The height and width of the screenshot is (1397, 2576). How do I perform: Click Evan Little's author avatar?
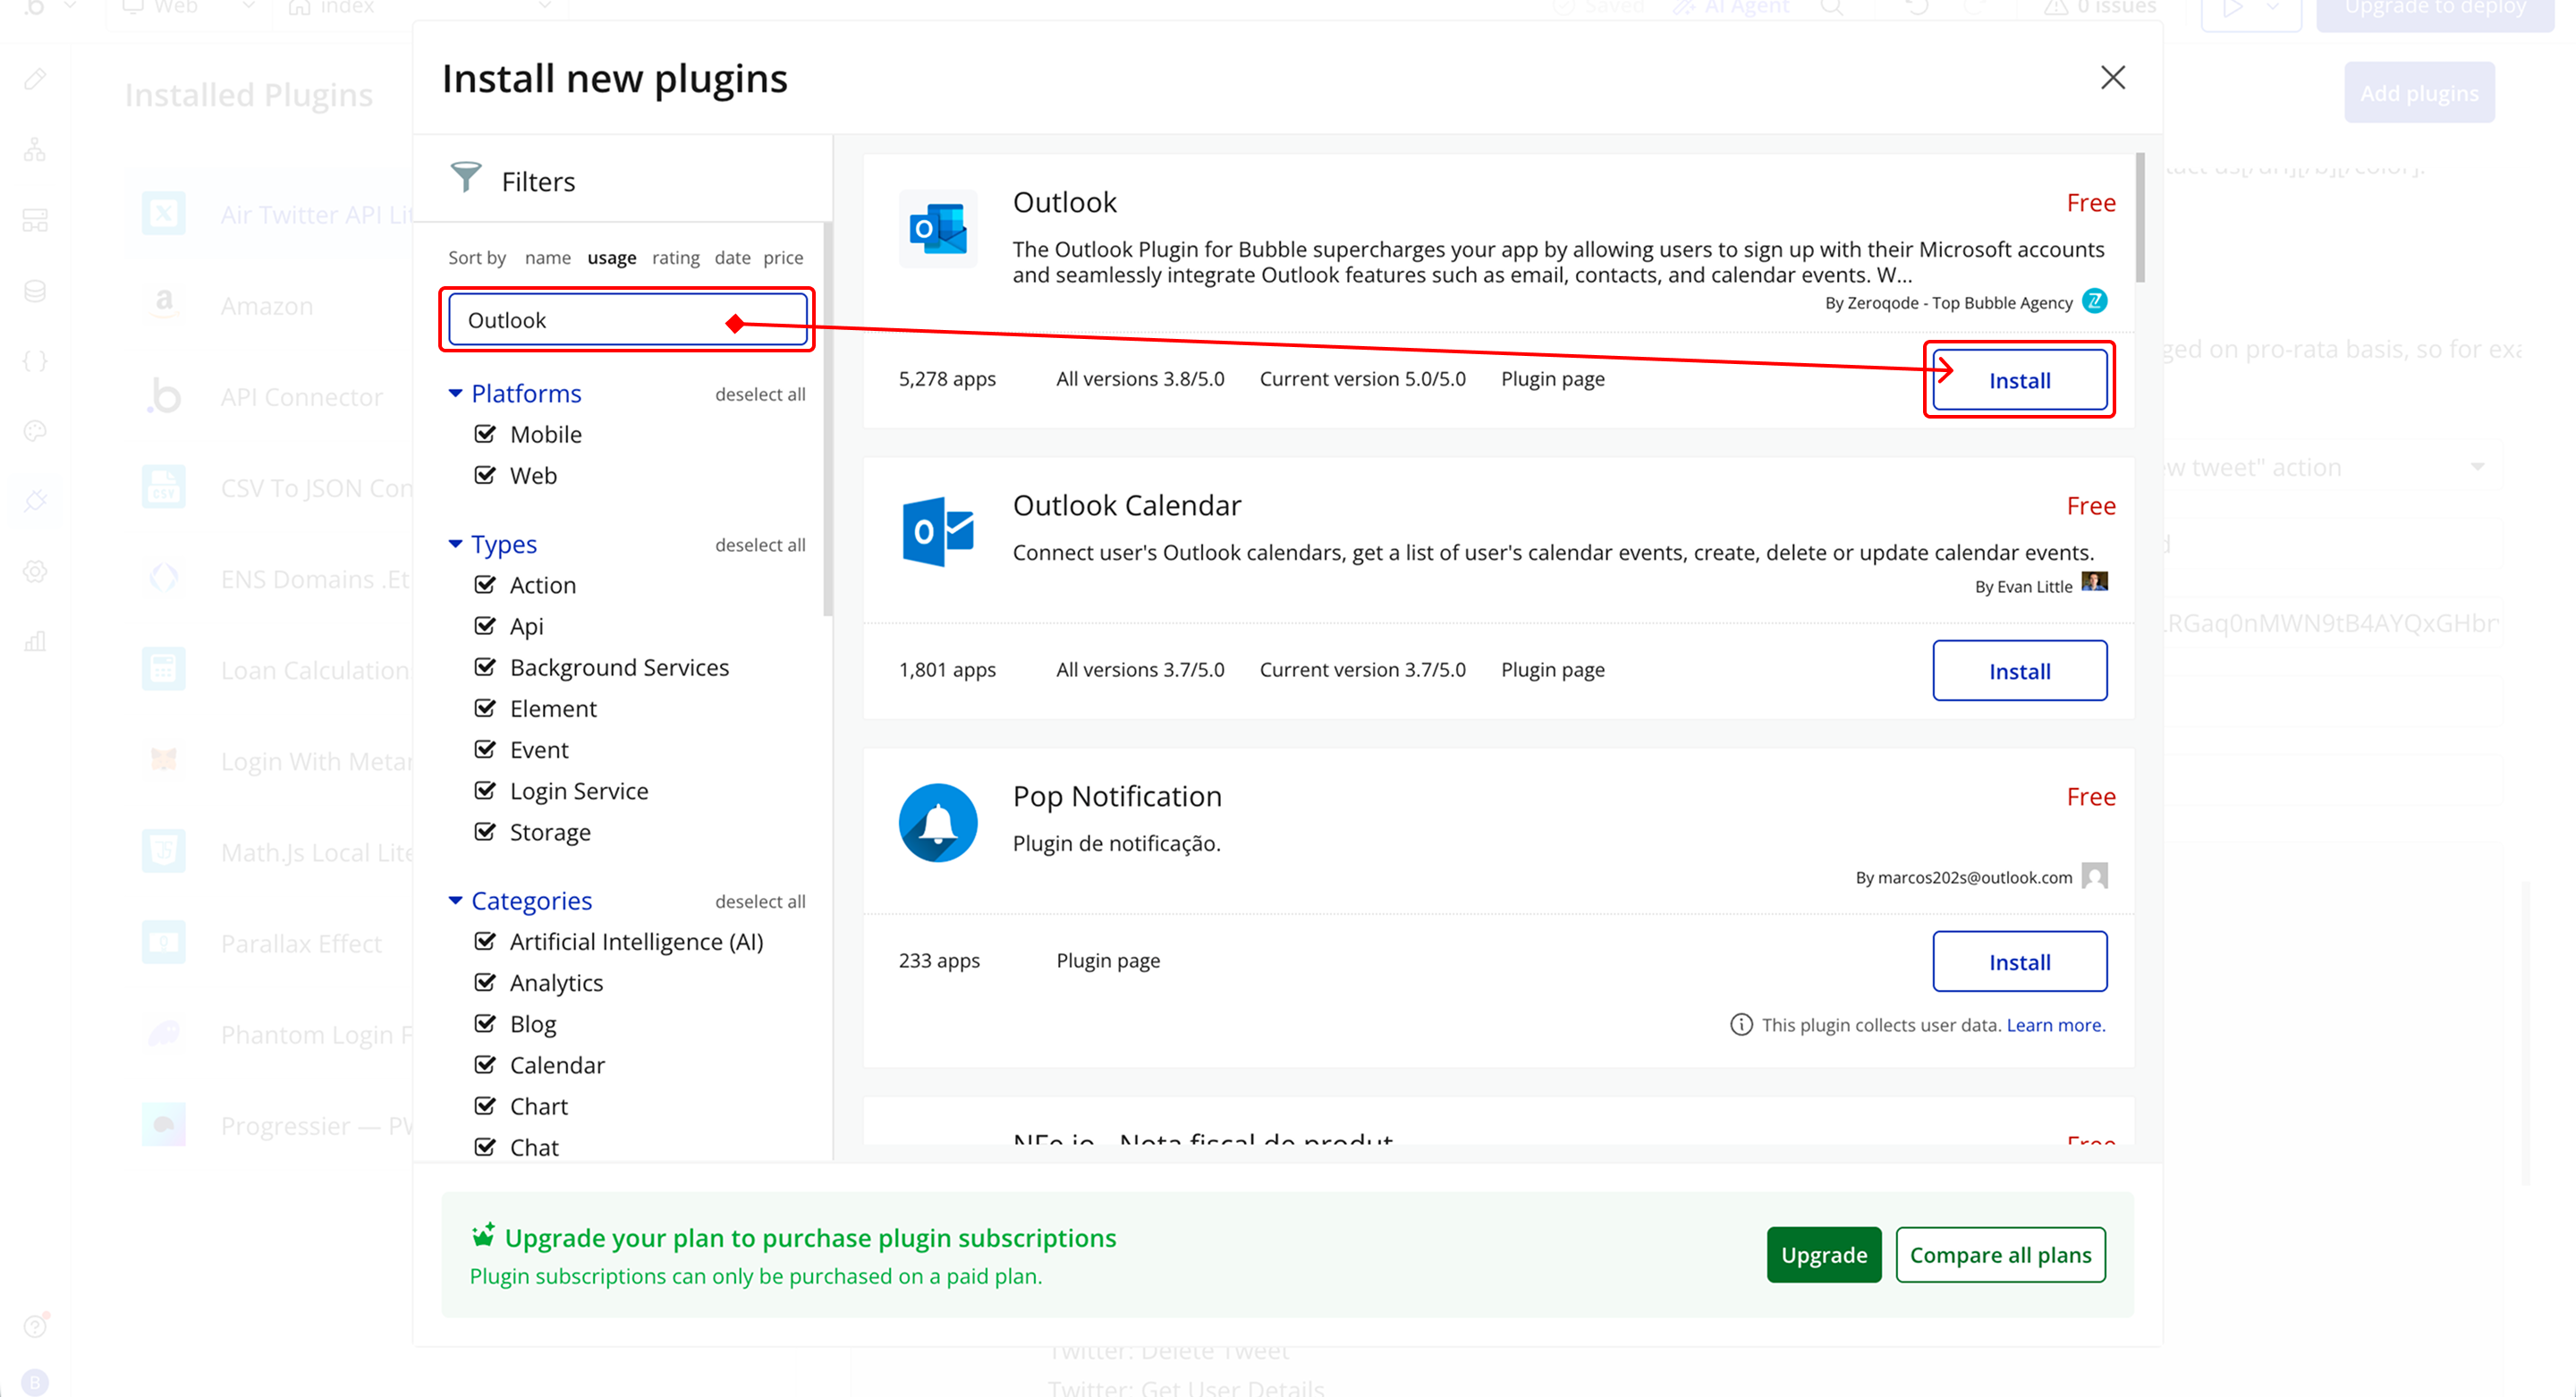click(2094, 582)
